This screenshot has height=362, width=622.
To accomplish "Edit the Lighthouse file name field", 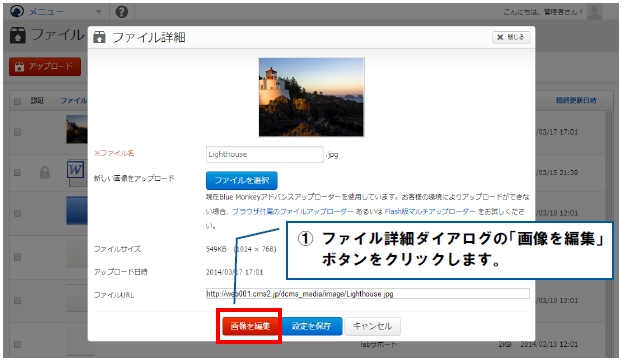I will [265, 154].
